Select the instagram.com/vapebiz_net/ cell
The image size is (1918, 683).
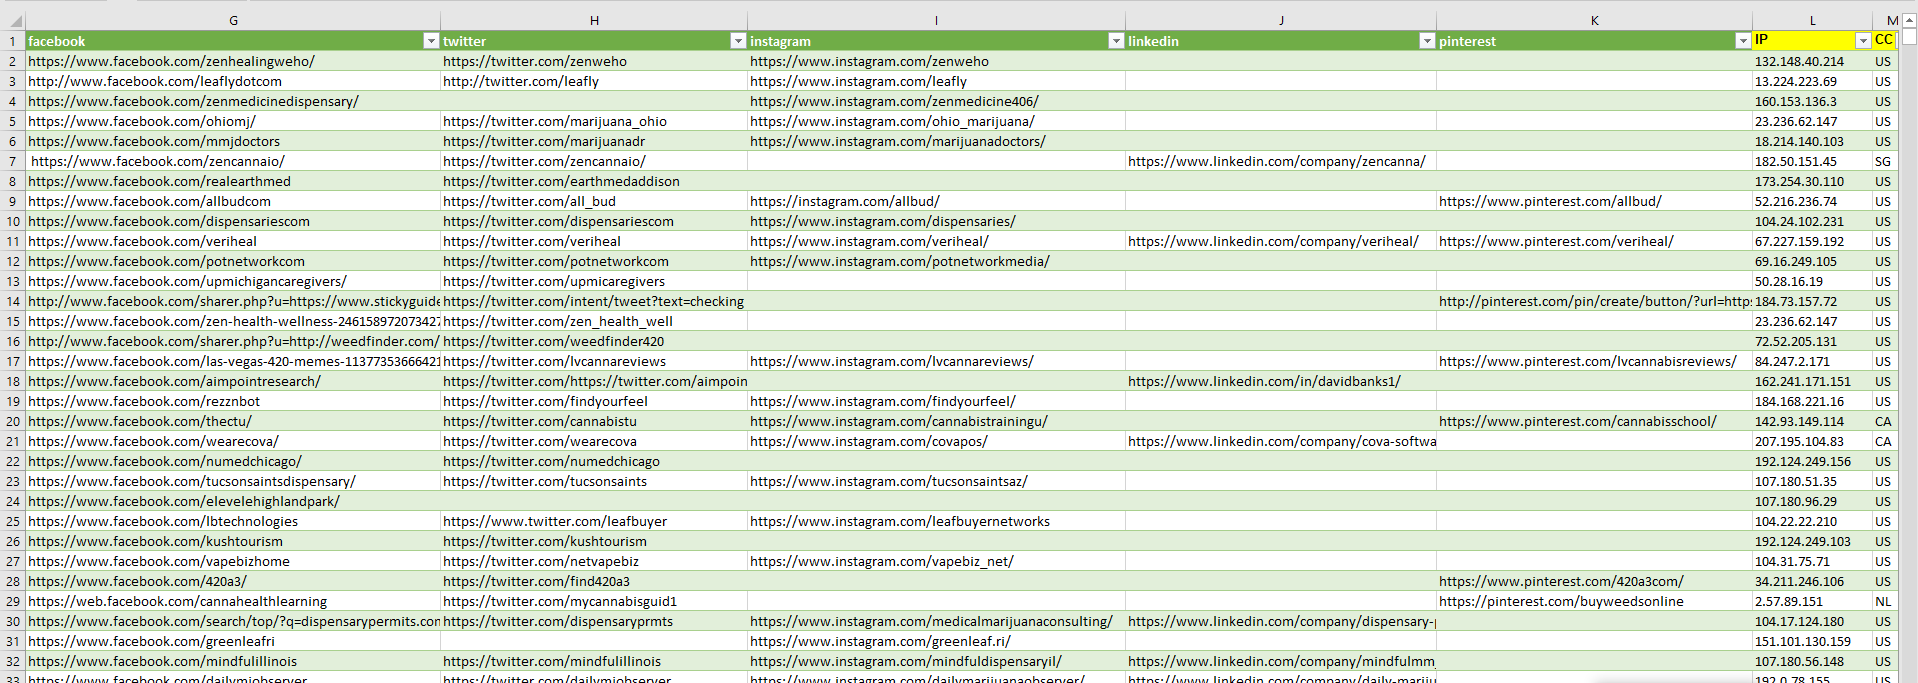pos(936,561)
